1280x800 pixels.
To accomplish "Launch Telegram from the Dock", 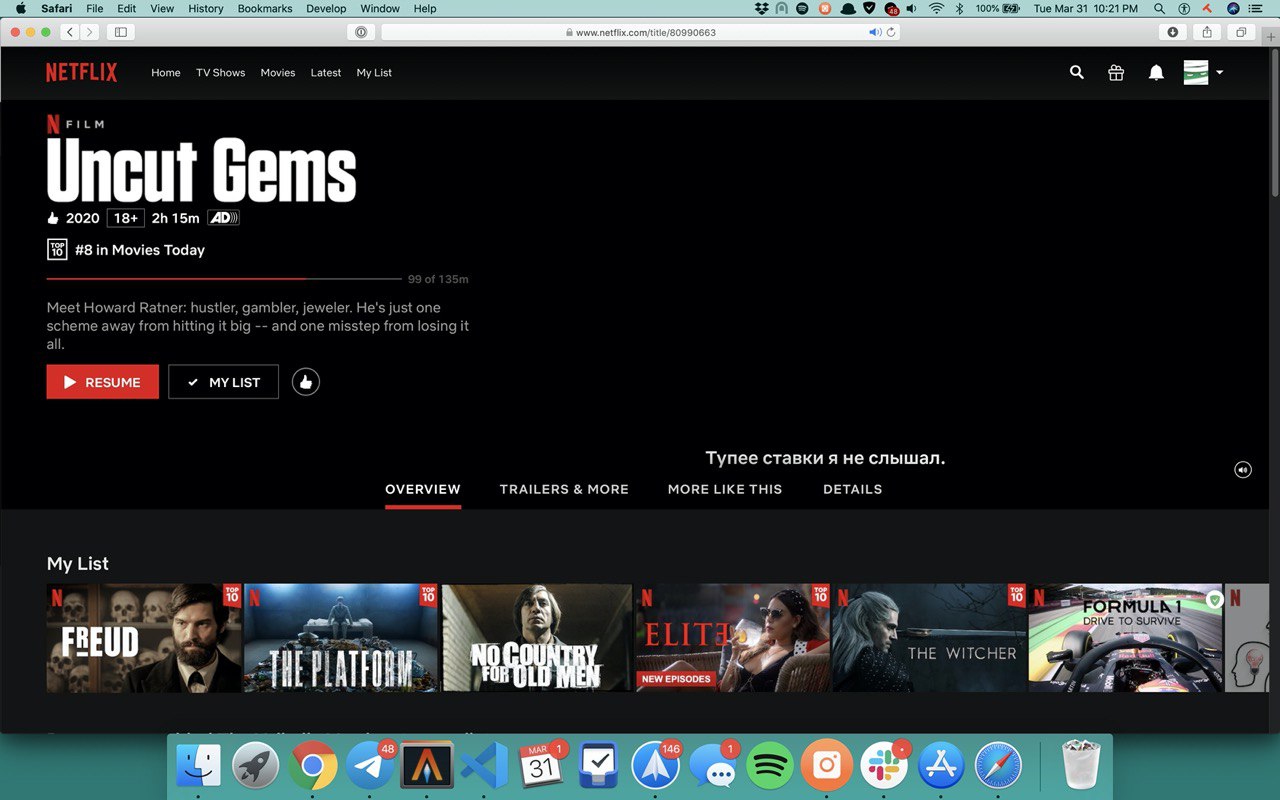I will 370,767.
